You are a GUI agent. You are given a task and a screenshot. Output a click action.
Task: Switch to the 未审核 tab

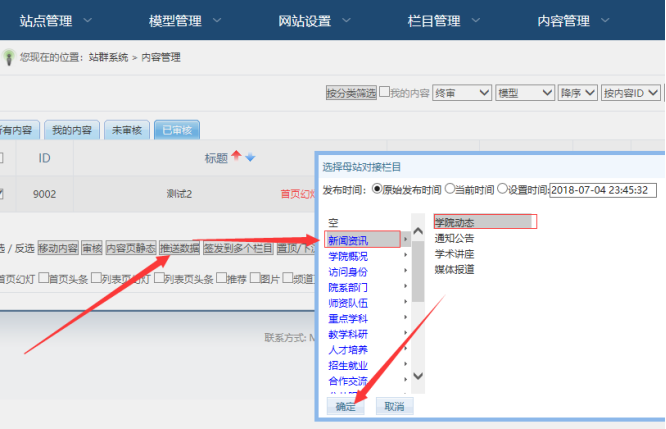(127, 130)
